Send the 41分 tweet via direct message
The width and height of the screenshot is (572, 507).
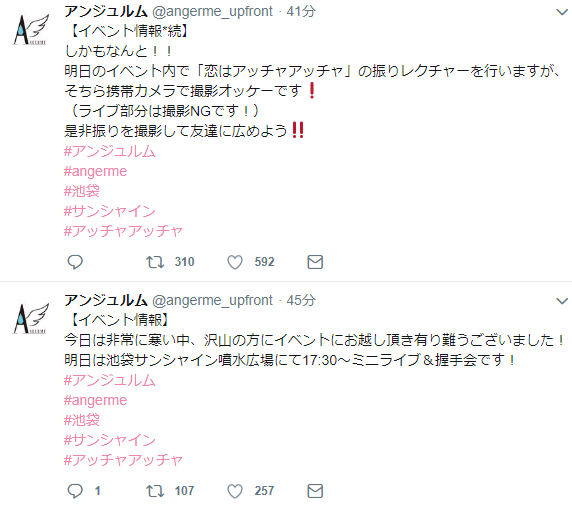tap(315, 262)
